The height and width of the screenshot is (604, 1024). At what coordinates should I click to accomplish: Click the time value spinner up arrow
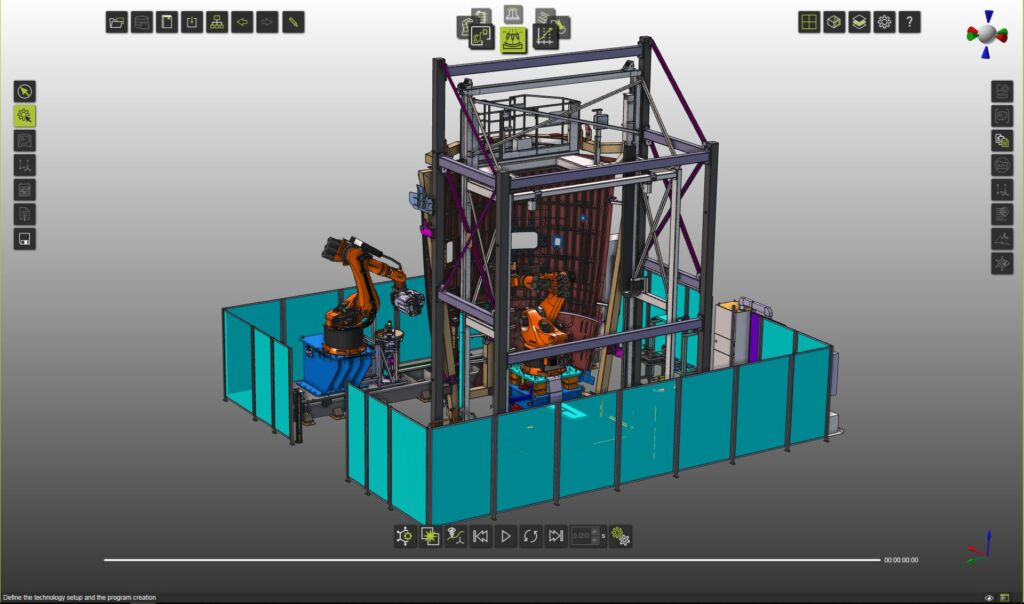(595, 532)
